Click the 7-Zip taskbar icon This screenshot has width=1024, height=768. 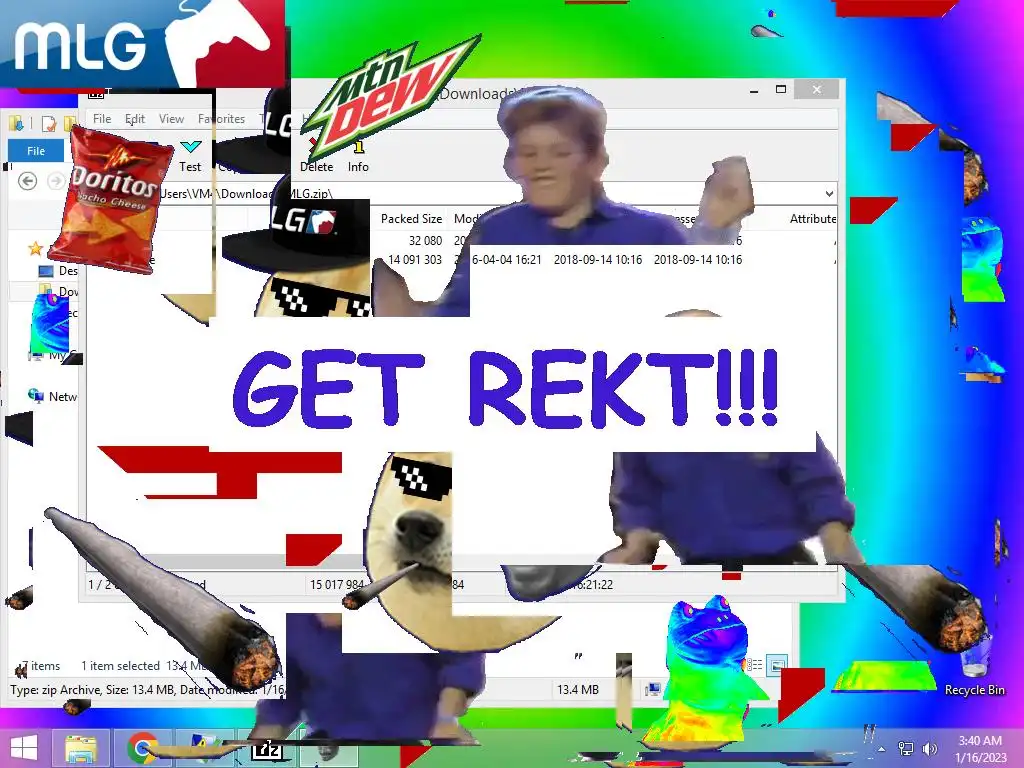[x=267, y=750]
